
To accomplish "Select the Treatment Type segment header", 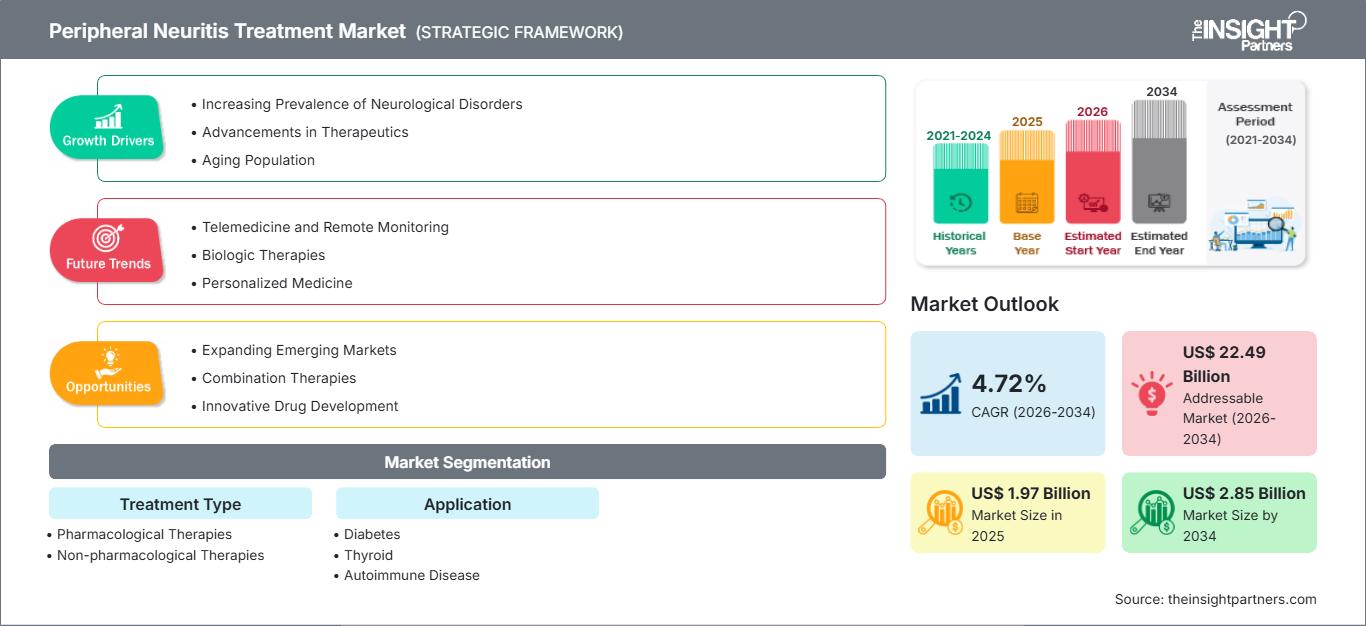I will 180,504.
